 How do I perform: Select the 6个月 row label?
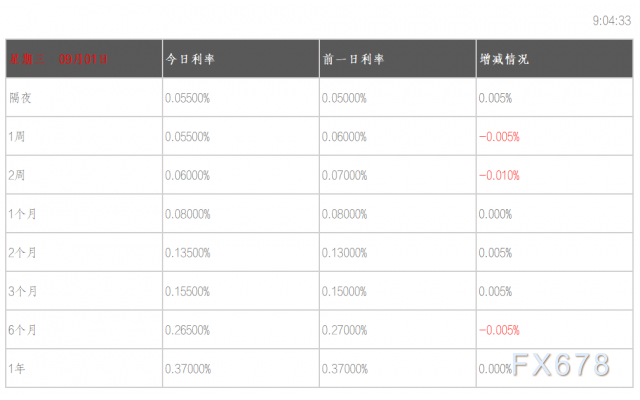tap(22, 330)
